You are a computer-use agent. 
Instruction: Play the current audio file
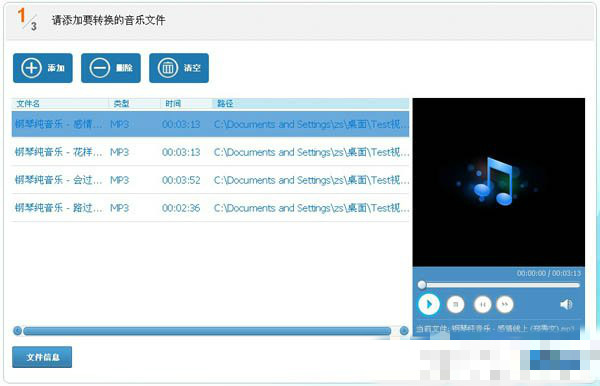pyautogui.click(x=429, y=305)
